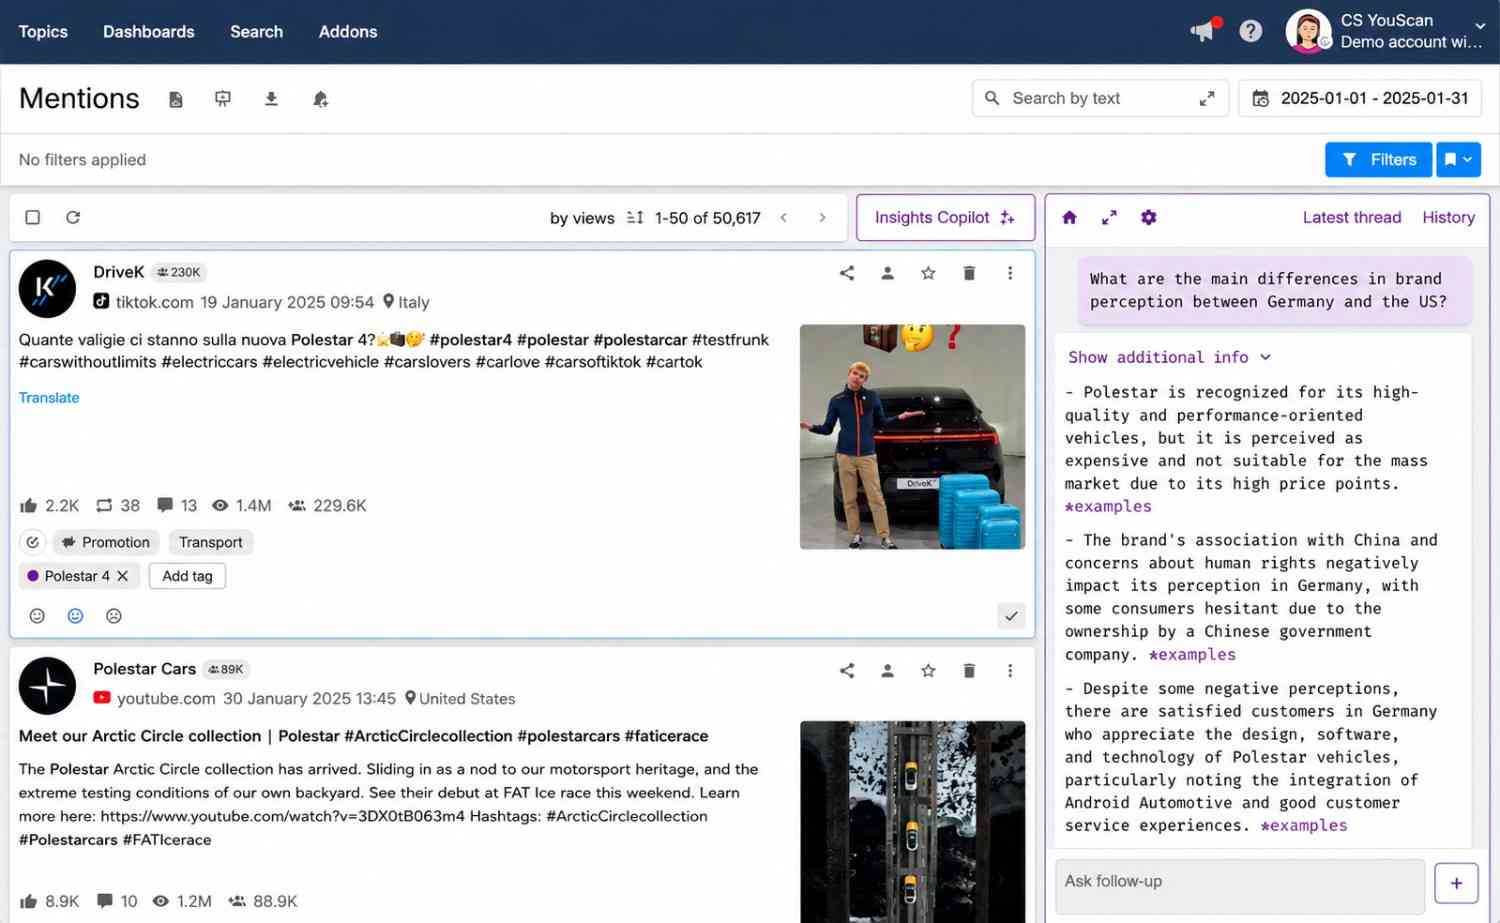Share the Polestar Cars mention

point(847,670)
